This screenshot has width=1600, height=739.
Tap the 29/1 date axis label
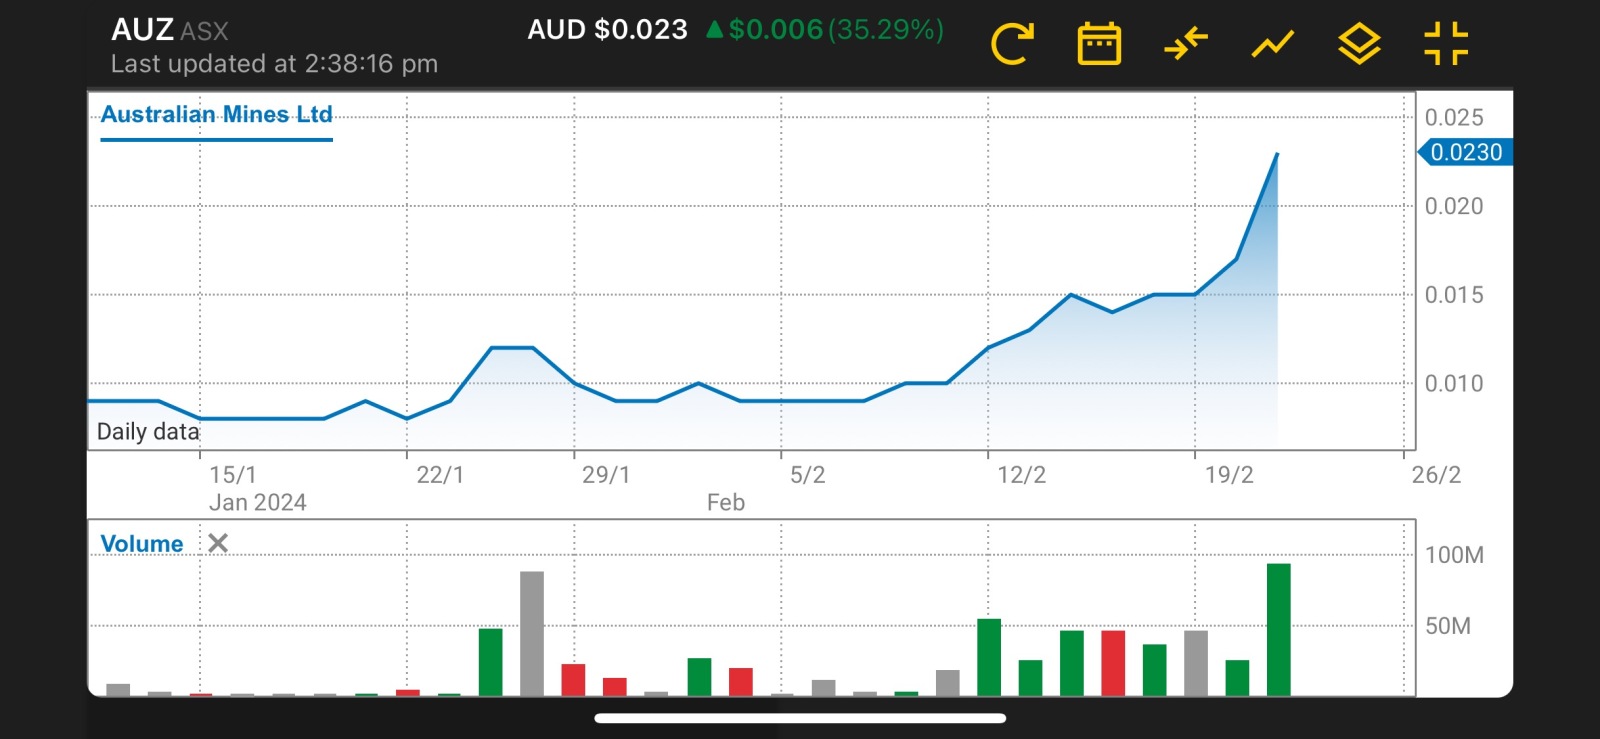[606, 475]
